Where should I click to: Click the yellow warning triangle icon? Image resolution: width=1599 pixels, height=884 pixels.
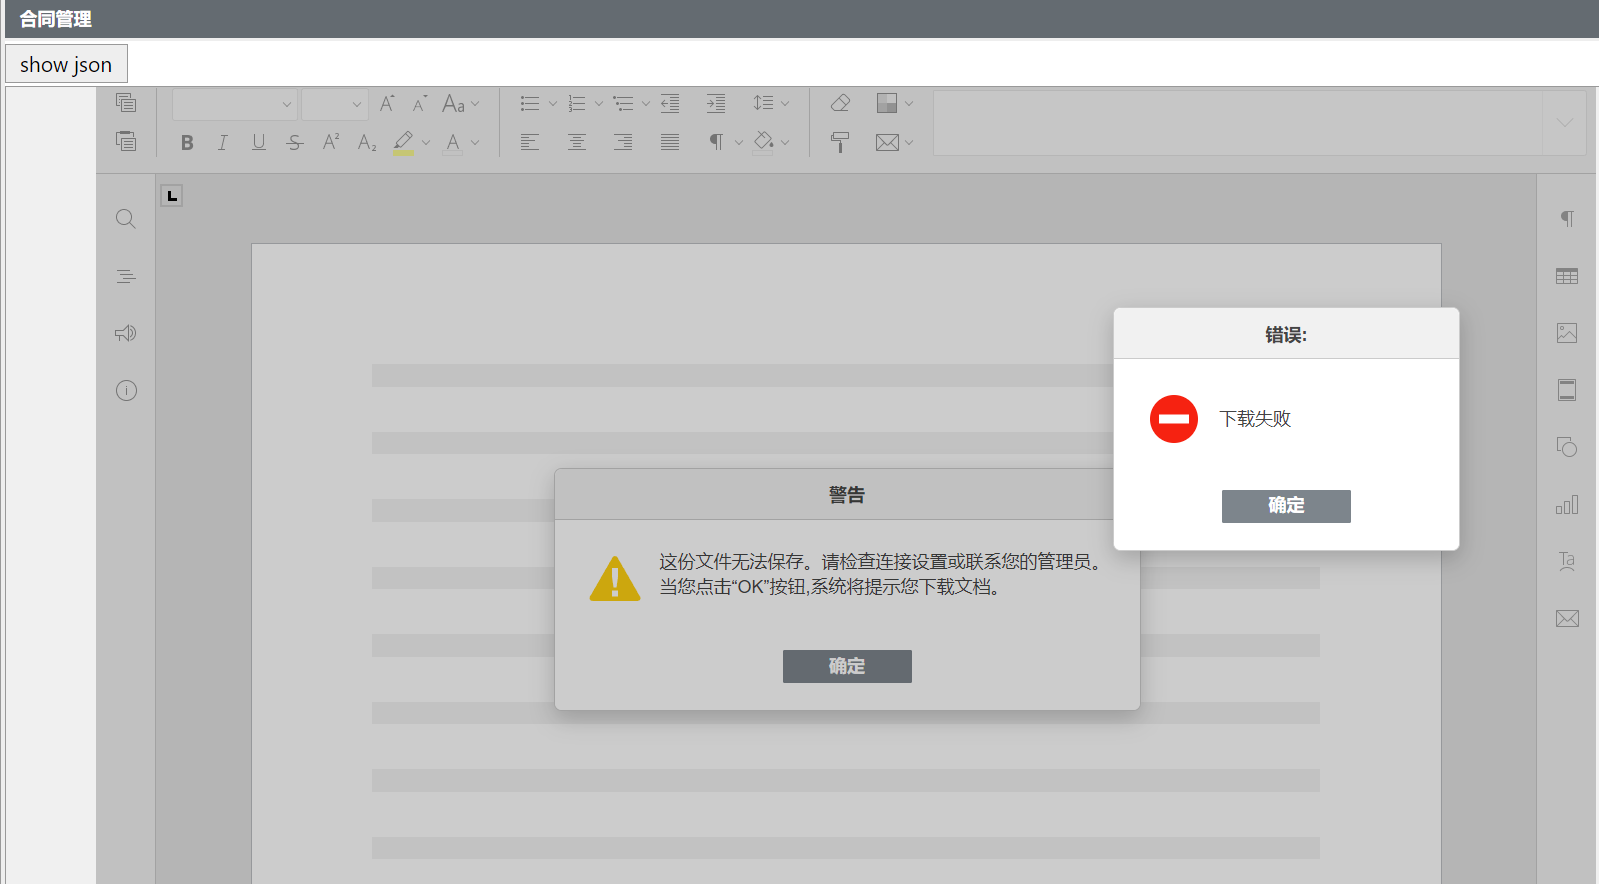[615, 578]
